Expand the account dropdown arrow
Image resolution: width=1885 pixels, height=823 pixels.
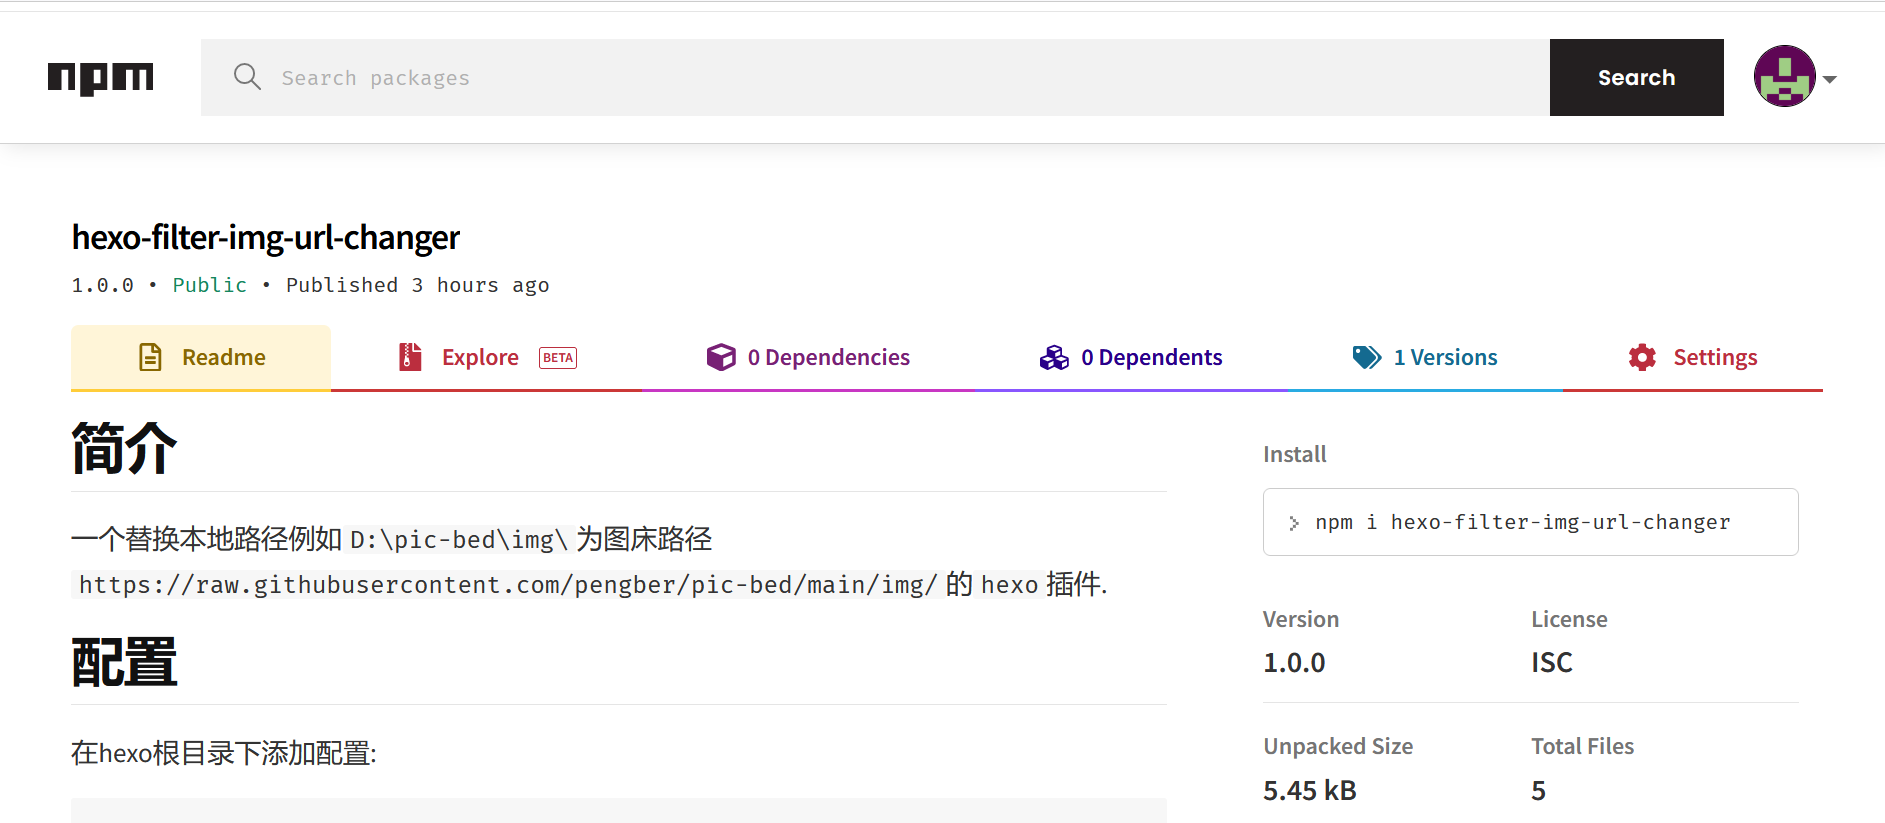[1830, 79]
